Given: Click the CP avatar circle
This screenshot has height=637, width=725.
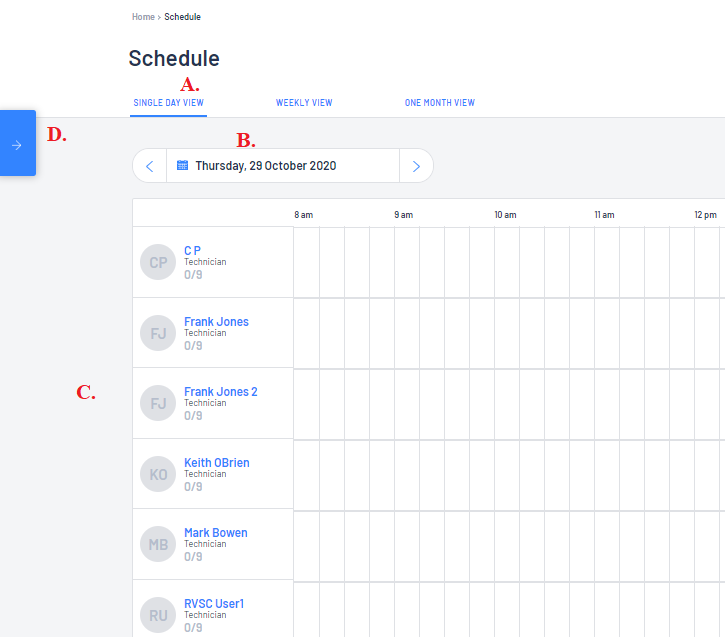Looking at the screenshot, I should point(158,262).
